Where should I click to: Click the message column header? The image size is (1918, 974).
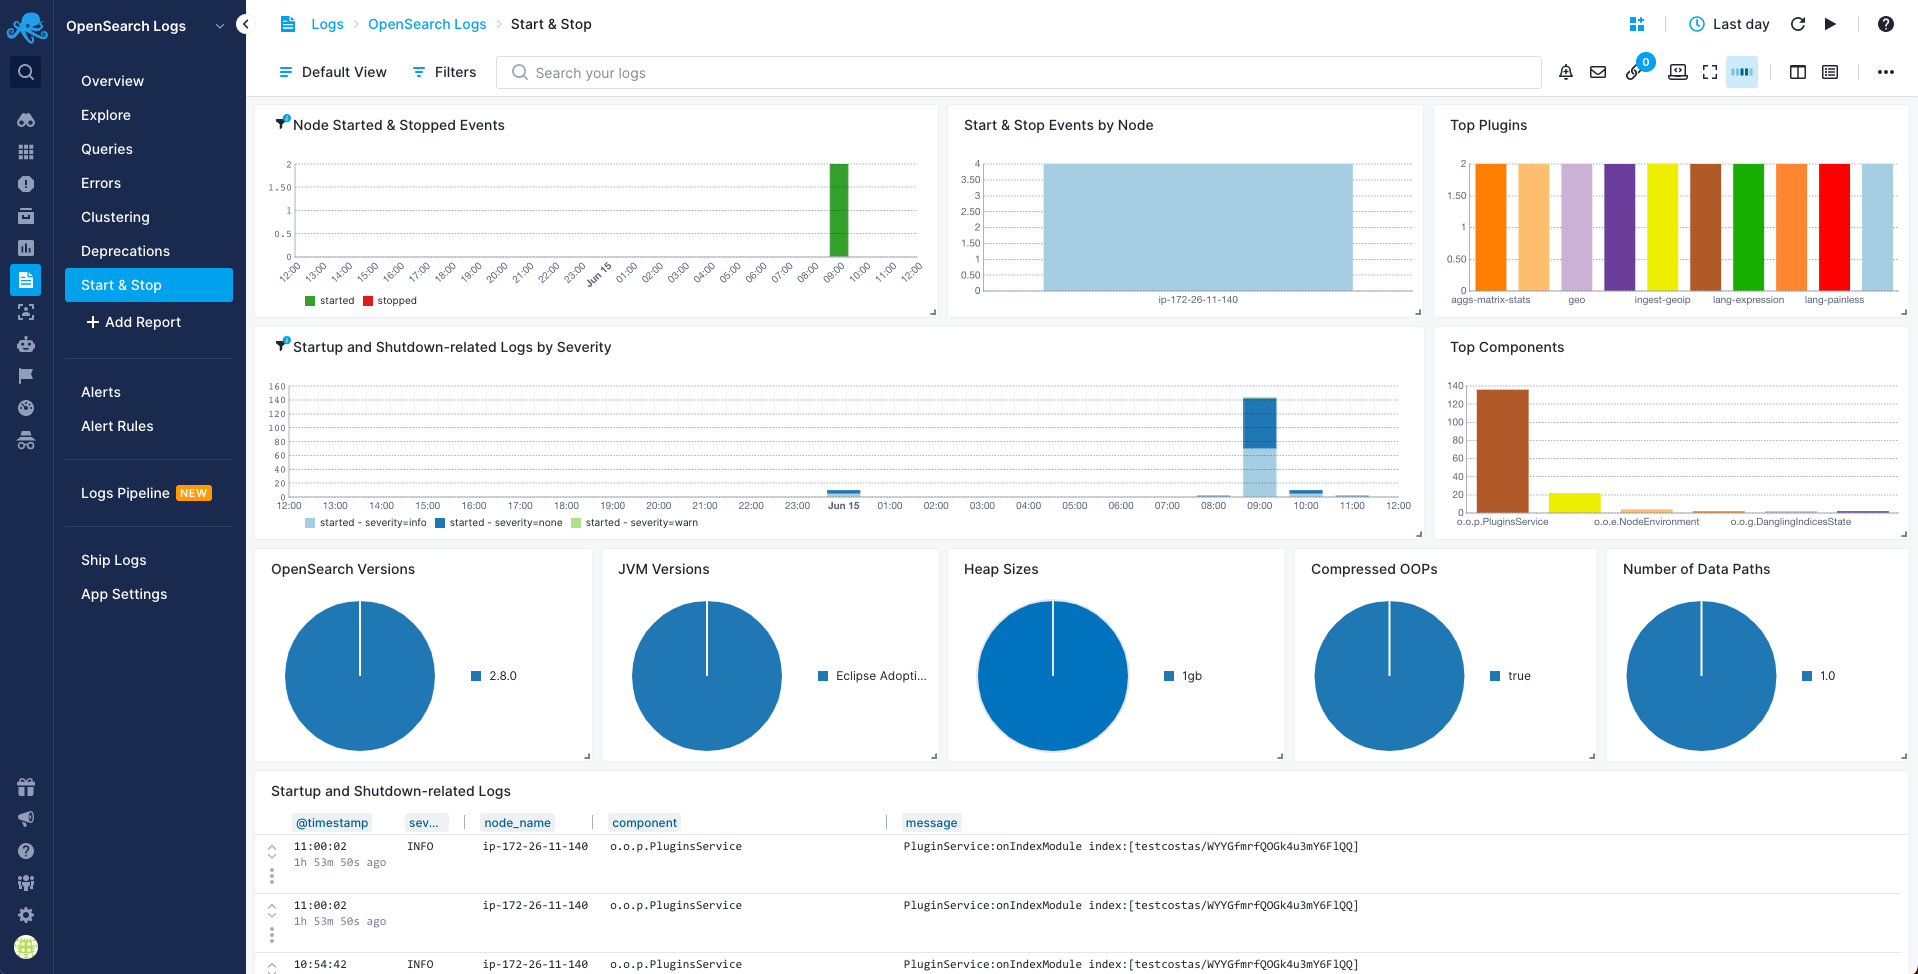pyautogui.click(x=931, y=823)
